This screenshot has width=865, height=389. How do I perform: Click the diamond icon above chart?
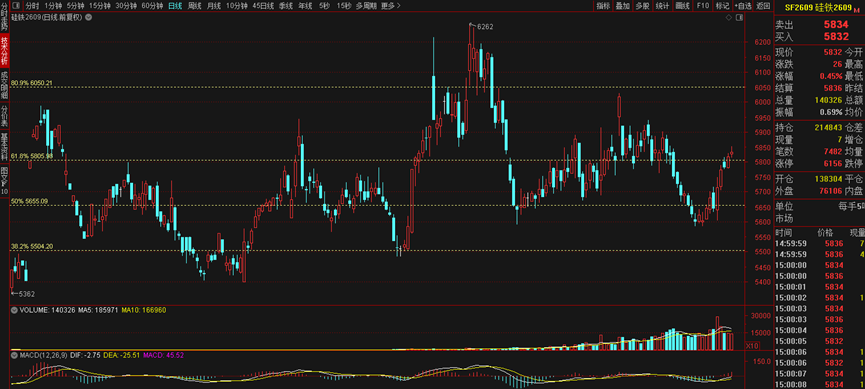(x=729, y=18)
